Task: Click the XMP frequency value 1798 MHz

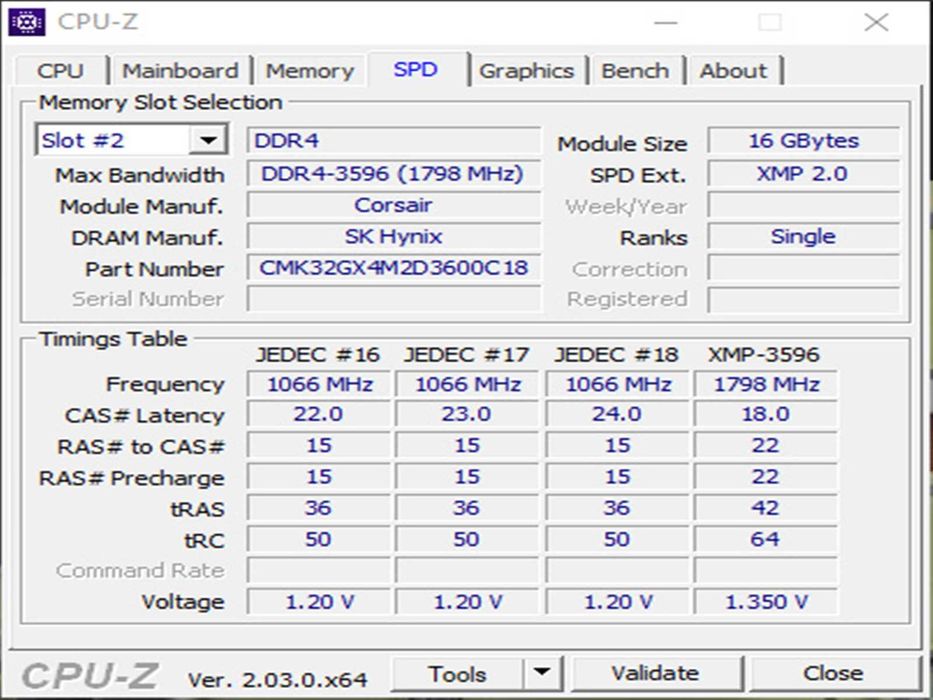Action: click(x=766, y=384)
